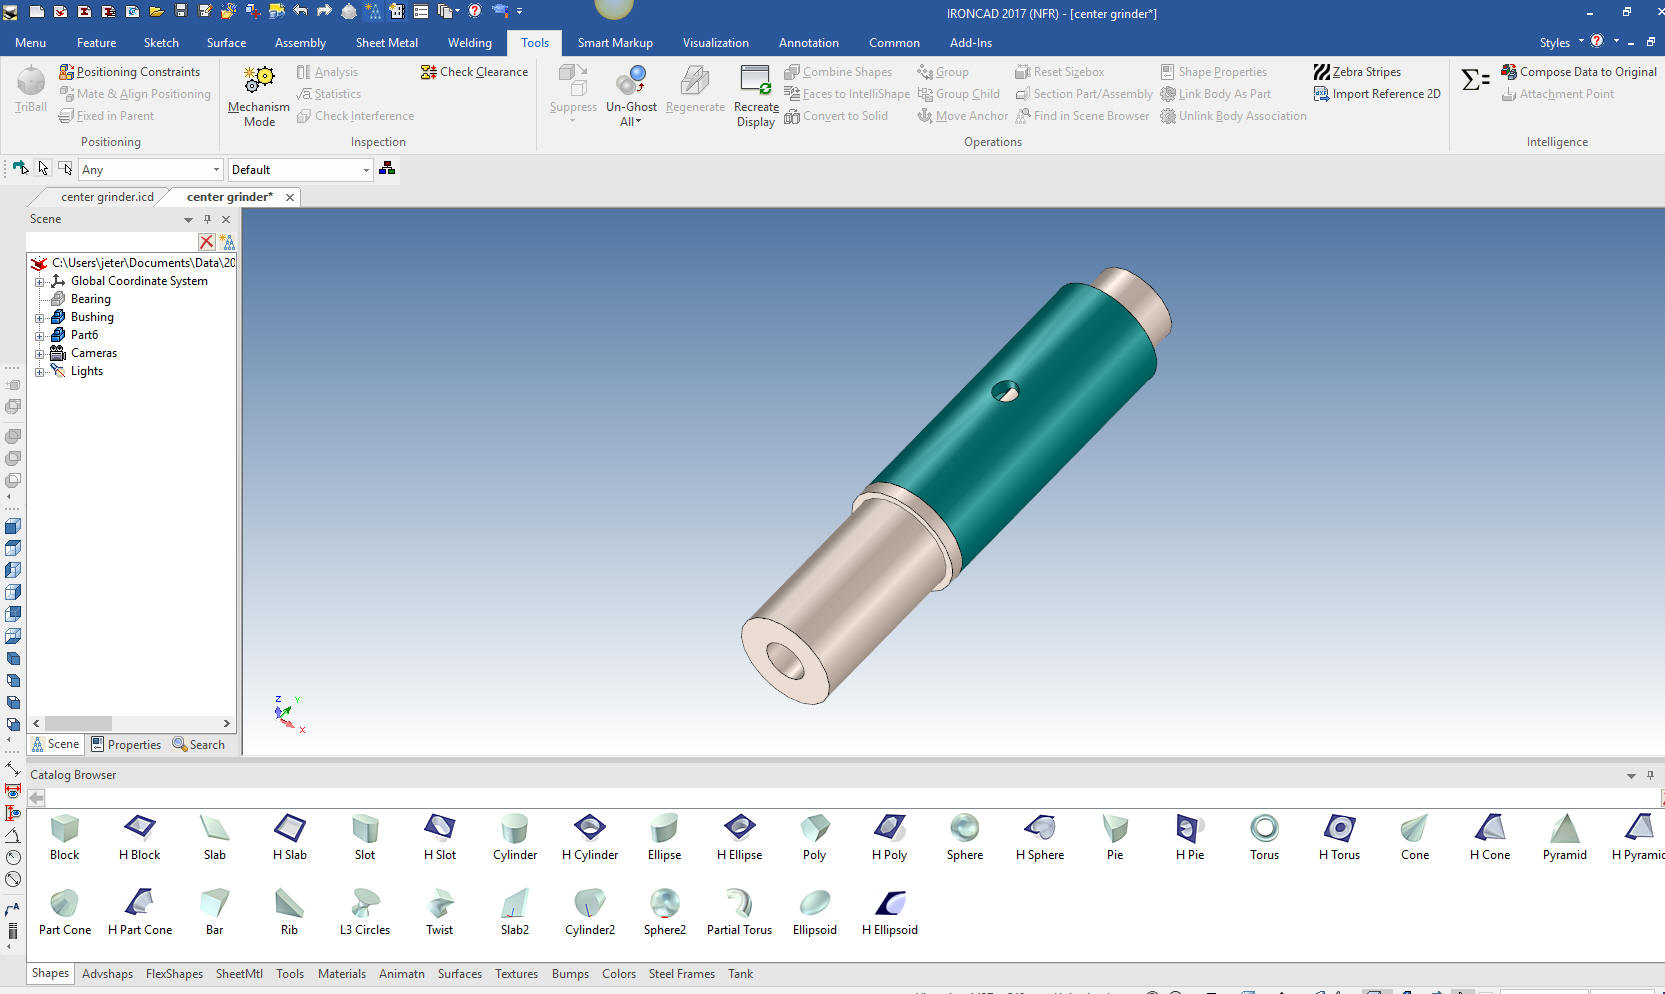Select the Sphere catalog shape
Screen dimensions: 1665x994
click(965, 837)
